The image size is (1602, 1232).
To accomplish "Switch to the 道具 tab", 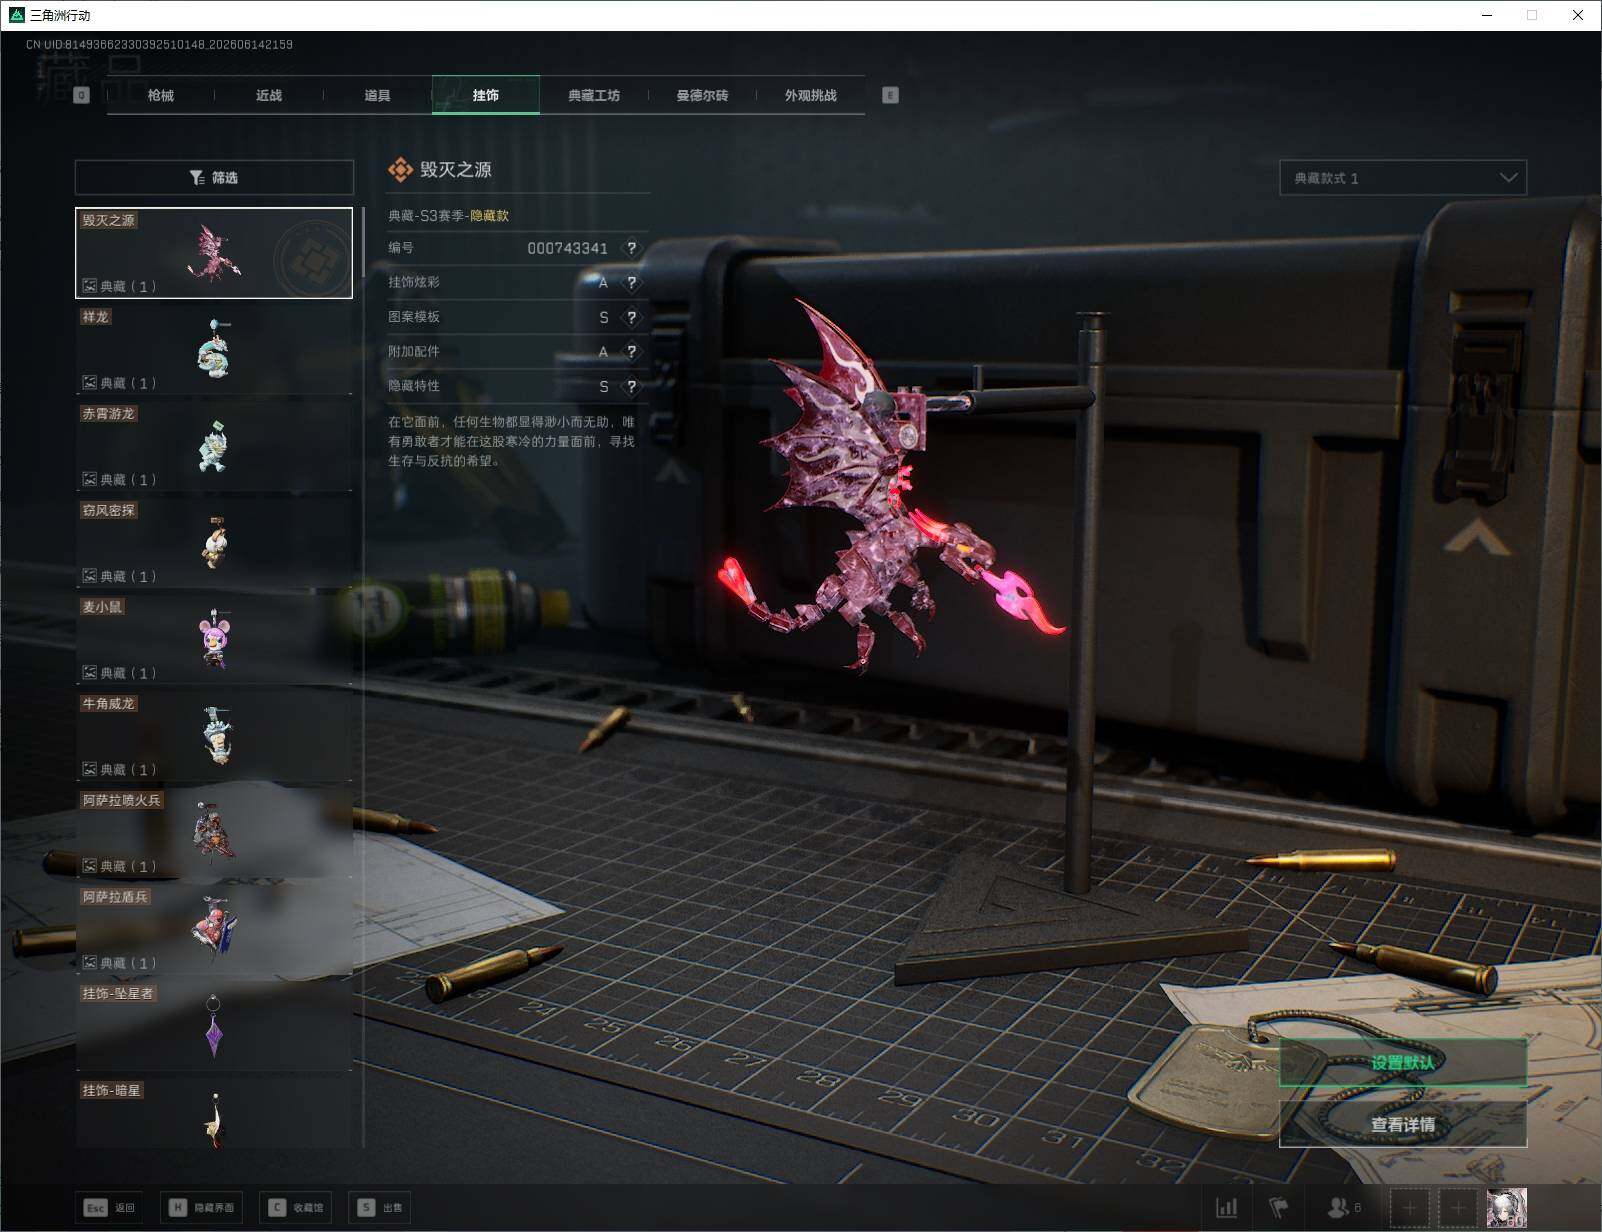I will [x=377, y=95].
